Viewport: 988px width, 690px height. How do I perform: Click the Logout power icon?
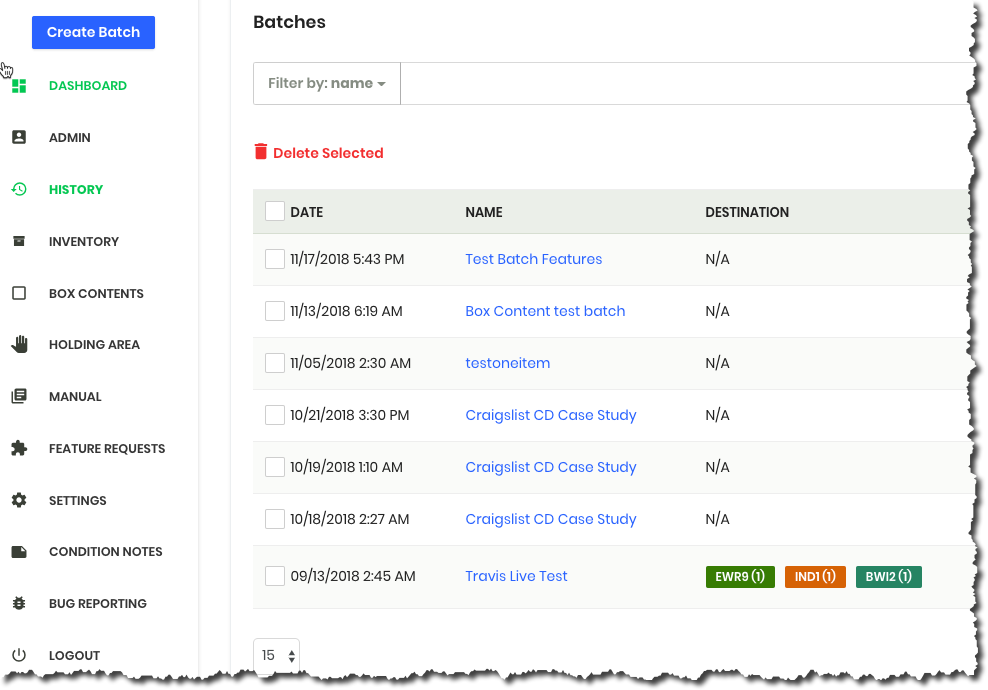pos(19,655)
